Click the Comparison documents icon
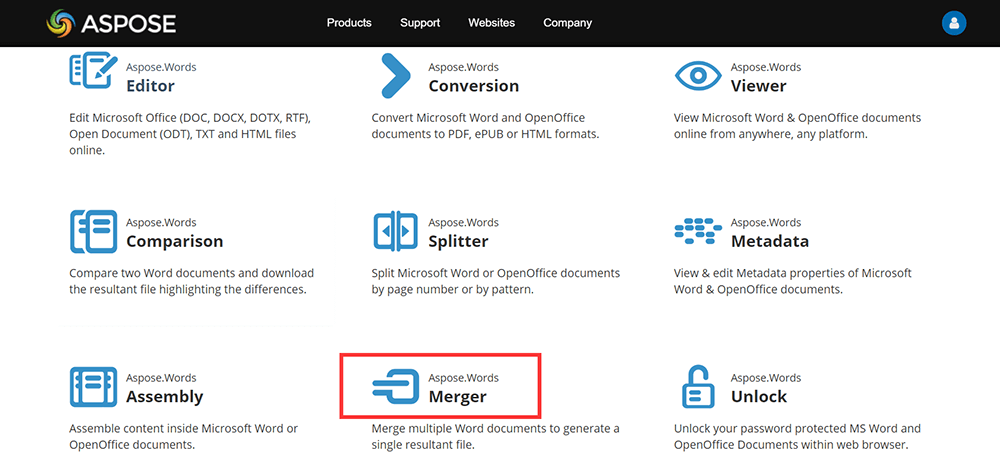This screenshot has width=1000, height=465. click(x=93, y=231)
